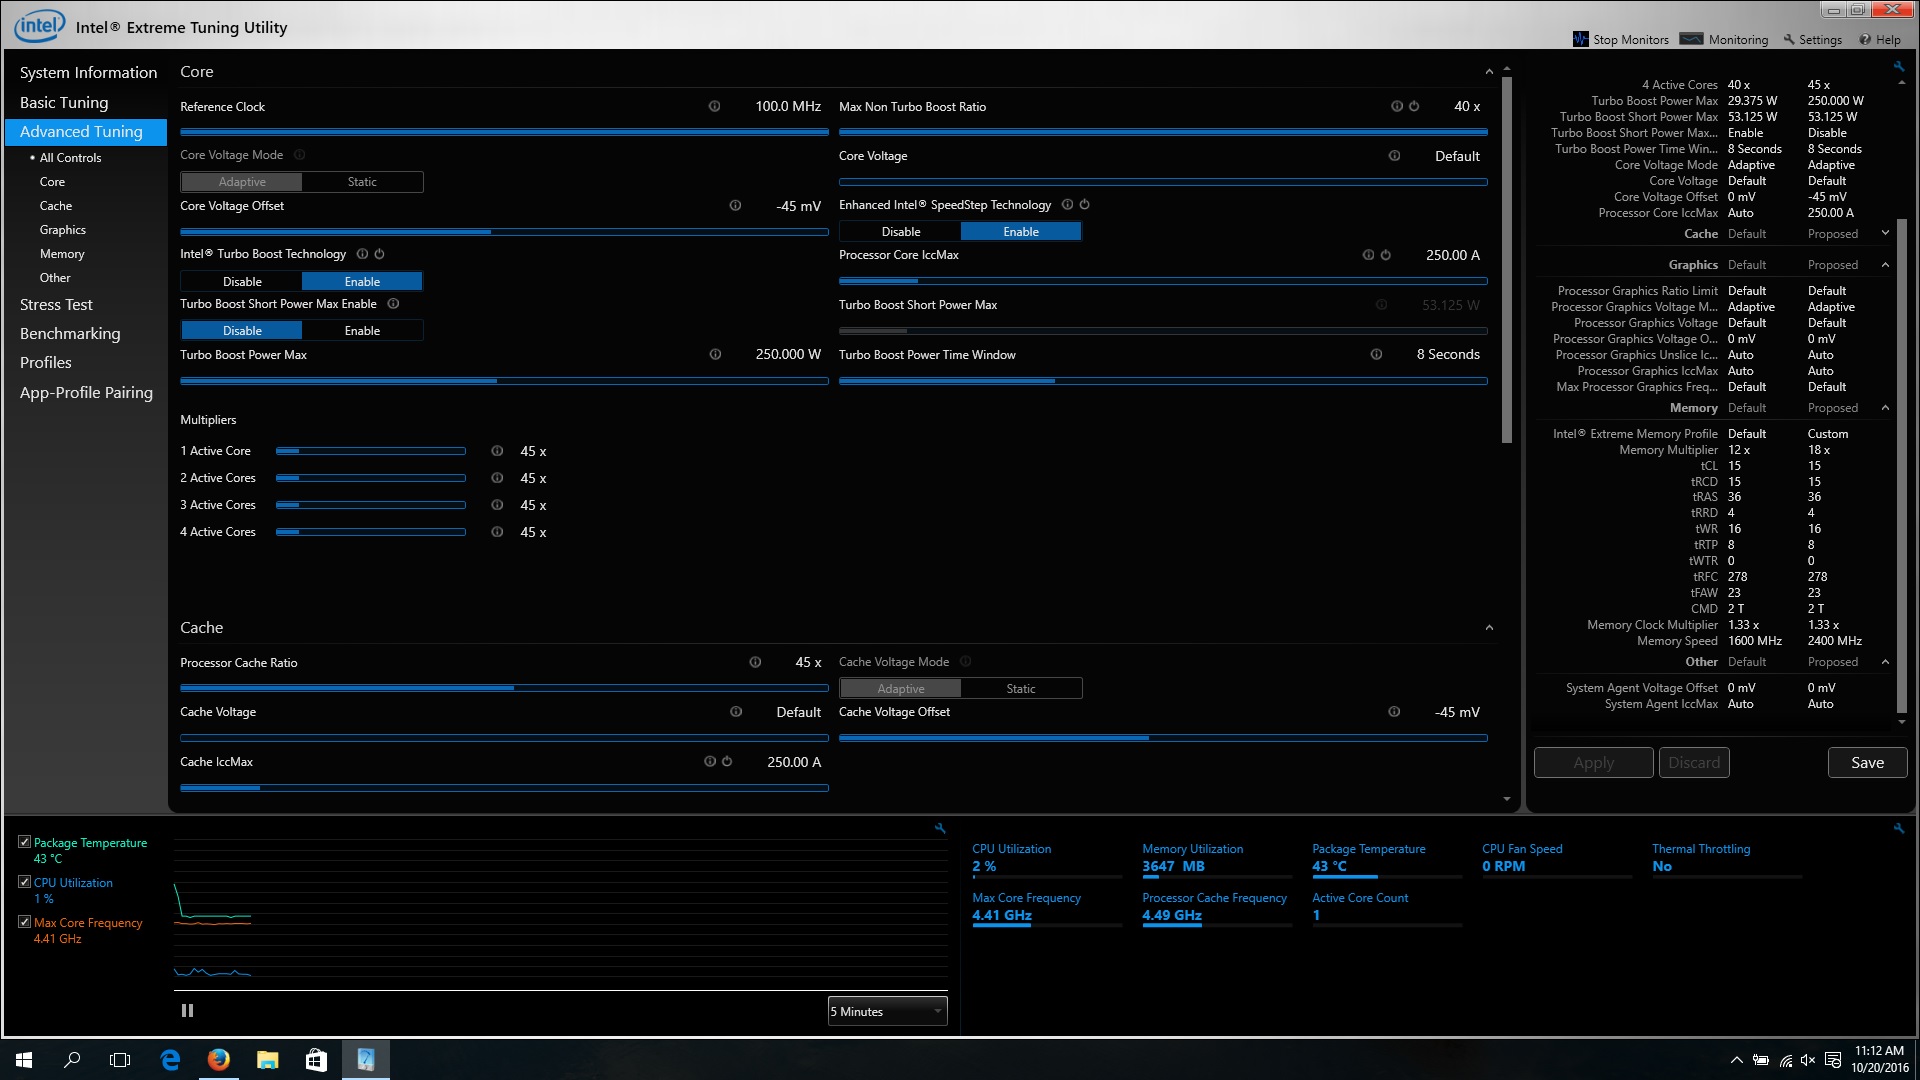Screen dimensions: 1920x1080
Task: Click the Reference Clock slider
Action: [x=504, y=131]
